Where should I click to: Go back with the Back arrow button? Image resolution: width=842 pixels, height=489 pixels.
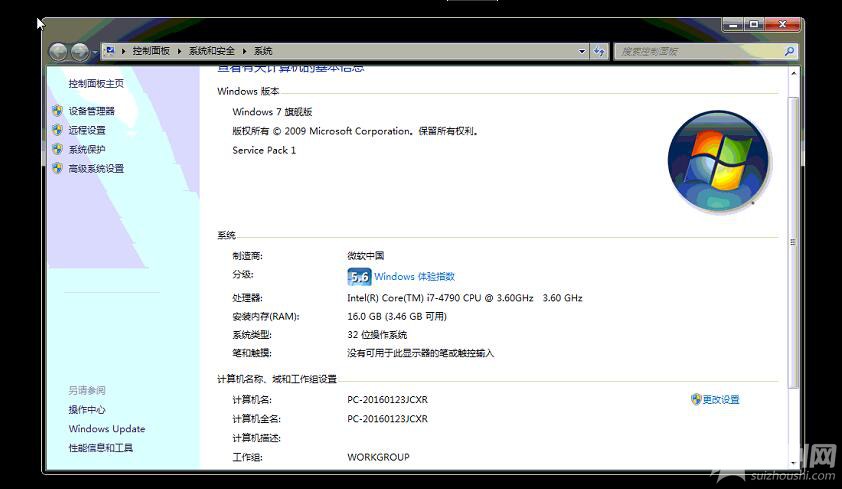(58, 52)
